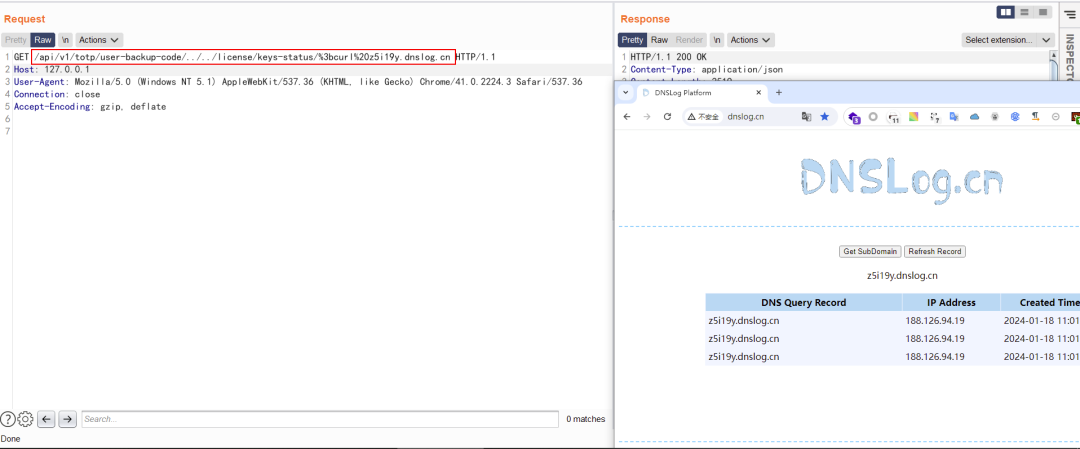Viewport: 1080px width, 449px height.
Task: Expand Request Actions dropdown
Action: (x=99, y=40)
